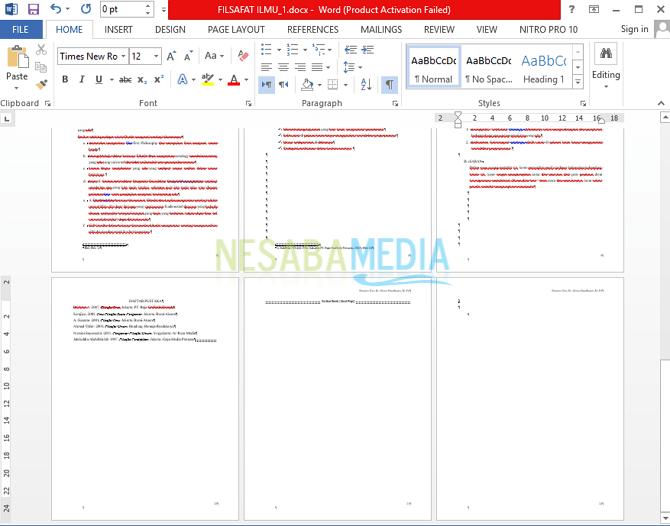Collapse the ribbon with the caret
The width and height of the screenshot is (670, 526).
coord(661,103)
